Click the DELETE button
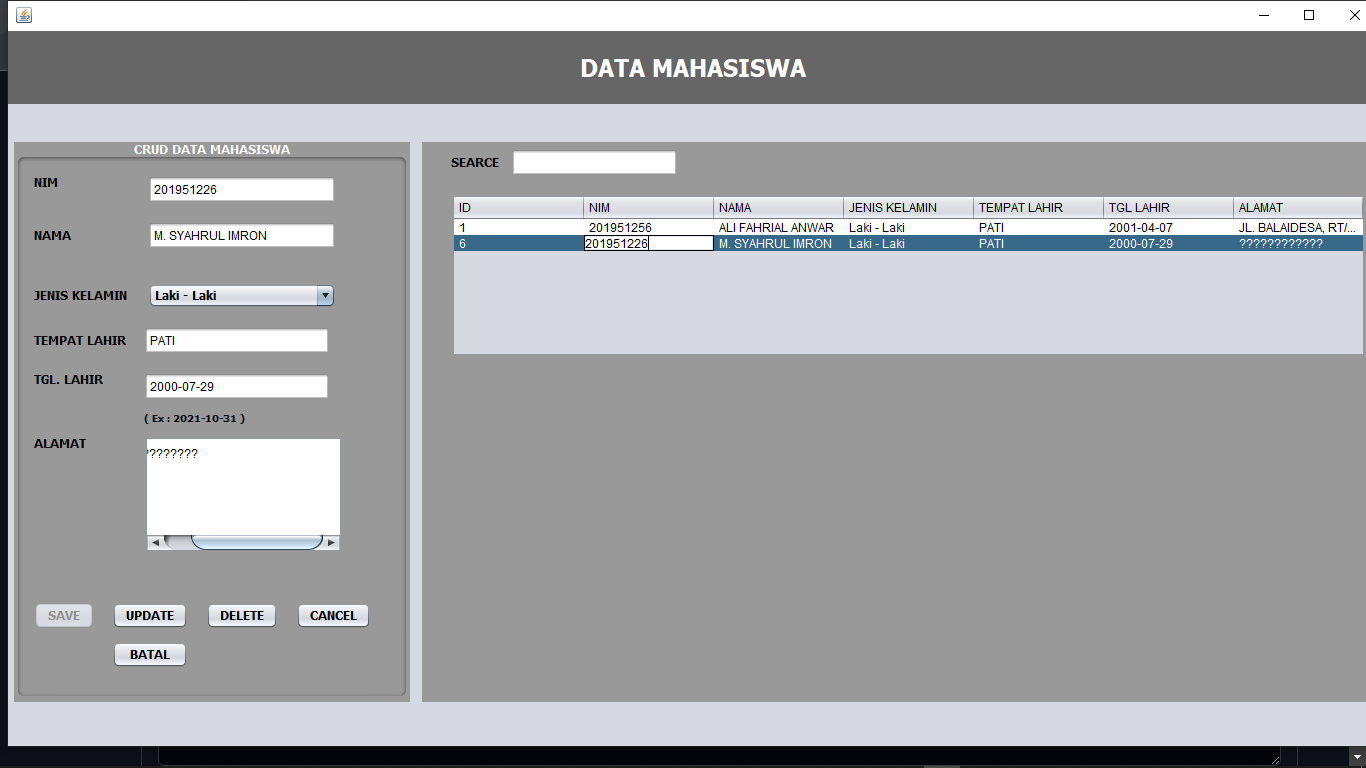This screenshot has height=768, width=1366. (241, 615)
